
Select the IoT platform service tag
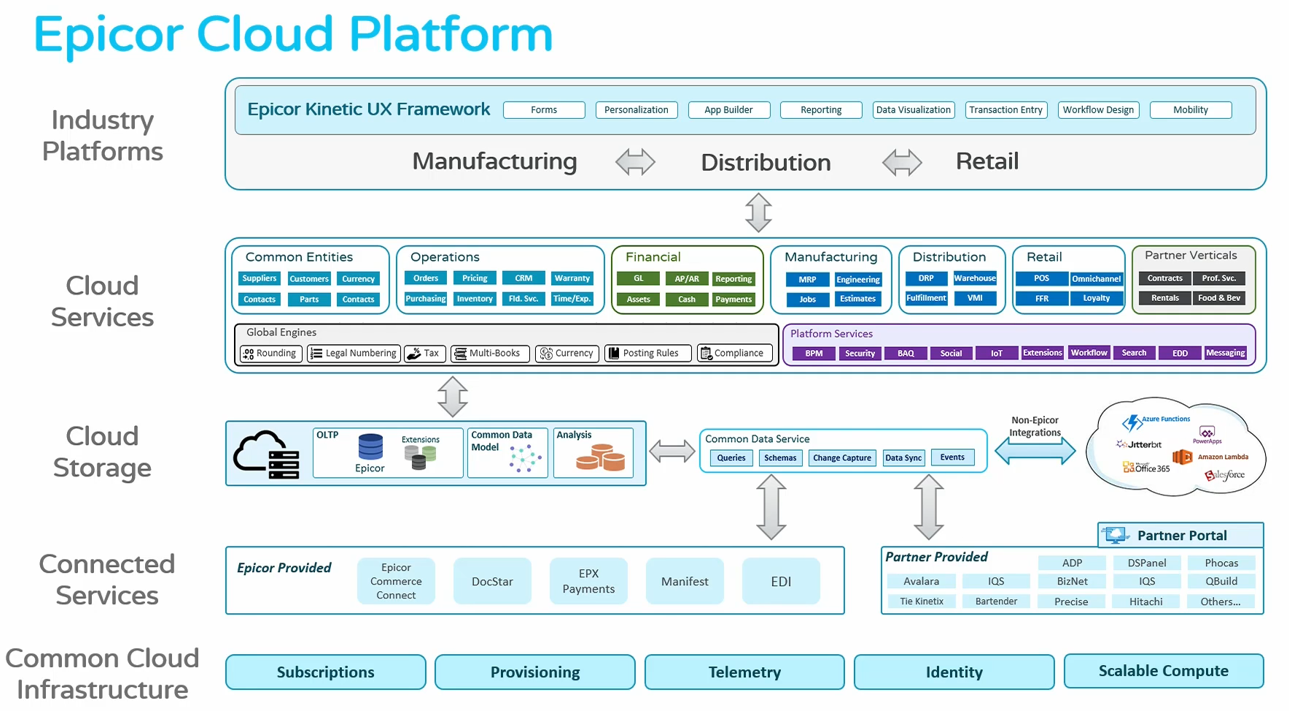[996, 353]
